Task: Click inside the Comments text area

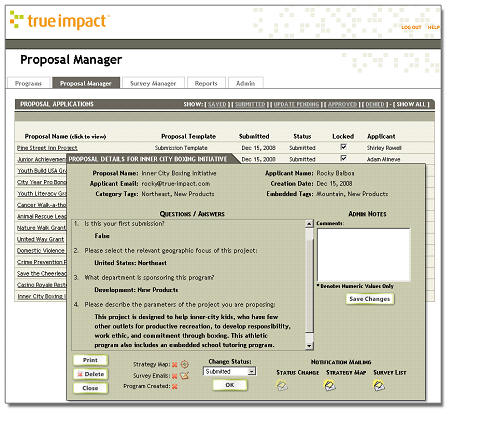Action: click(363, 255)
